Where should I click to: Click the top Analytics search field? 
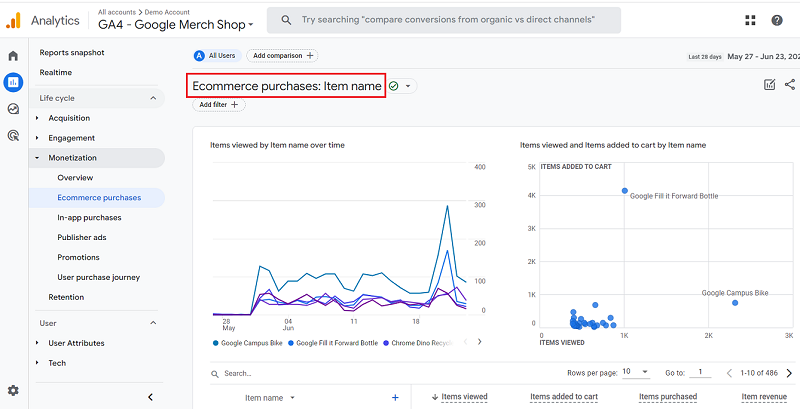pyautogui.click(x=444, y=20)
